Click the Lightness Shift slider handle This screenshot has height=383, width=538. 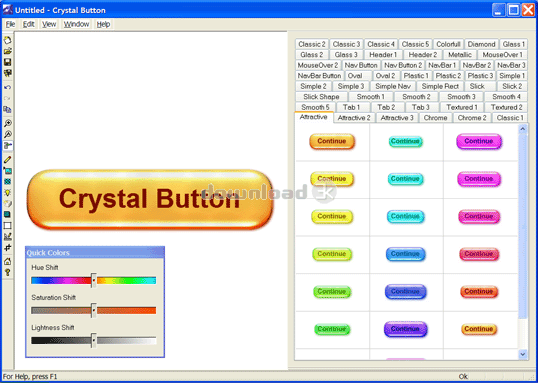[x=94, y=340]
